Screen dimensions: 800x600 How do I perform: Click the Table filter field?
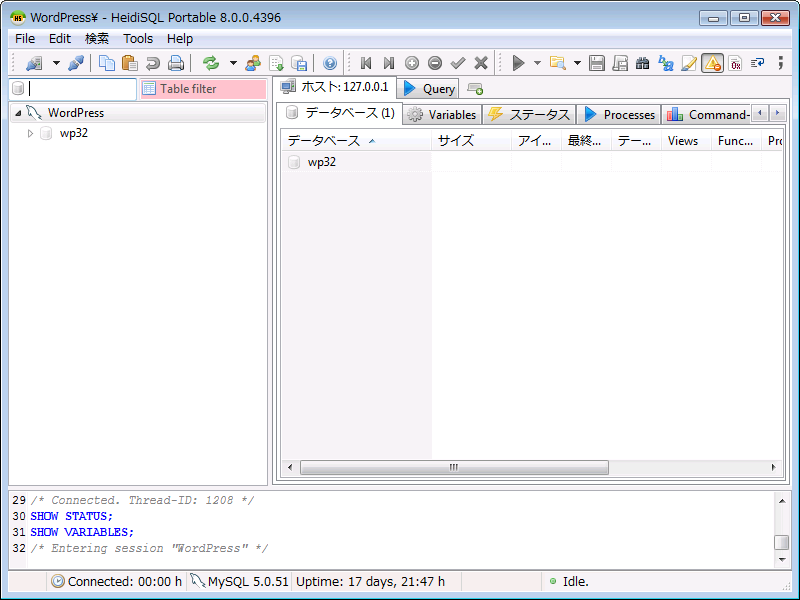203,89
